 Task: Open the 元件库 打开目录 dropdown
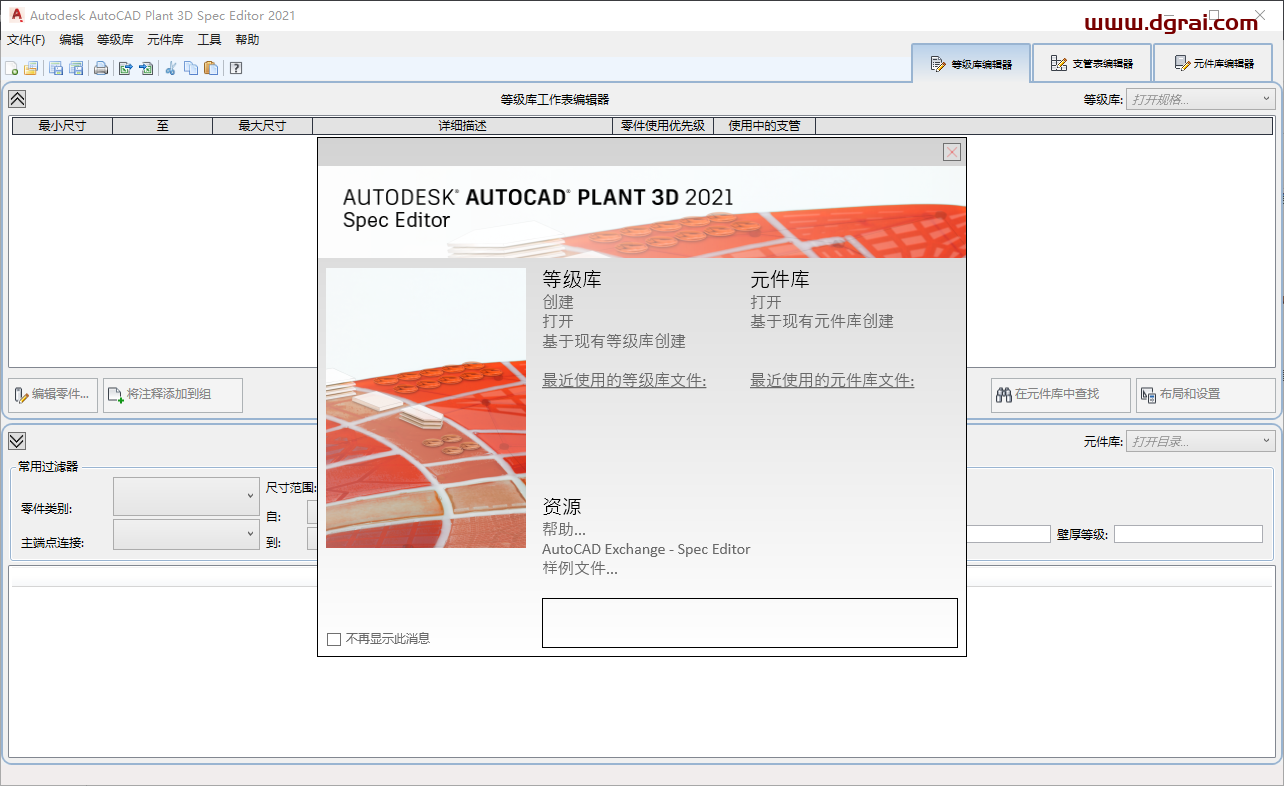pos(1201,441)
